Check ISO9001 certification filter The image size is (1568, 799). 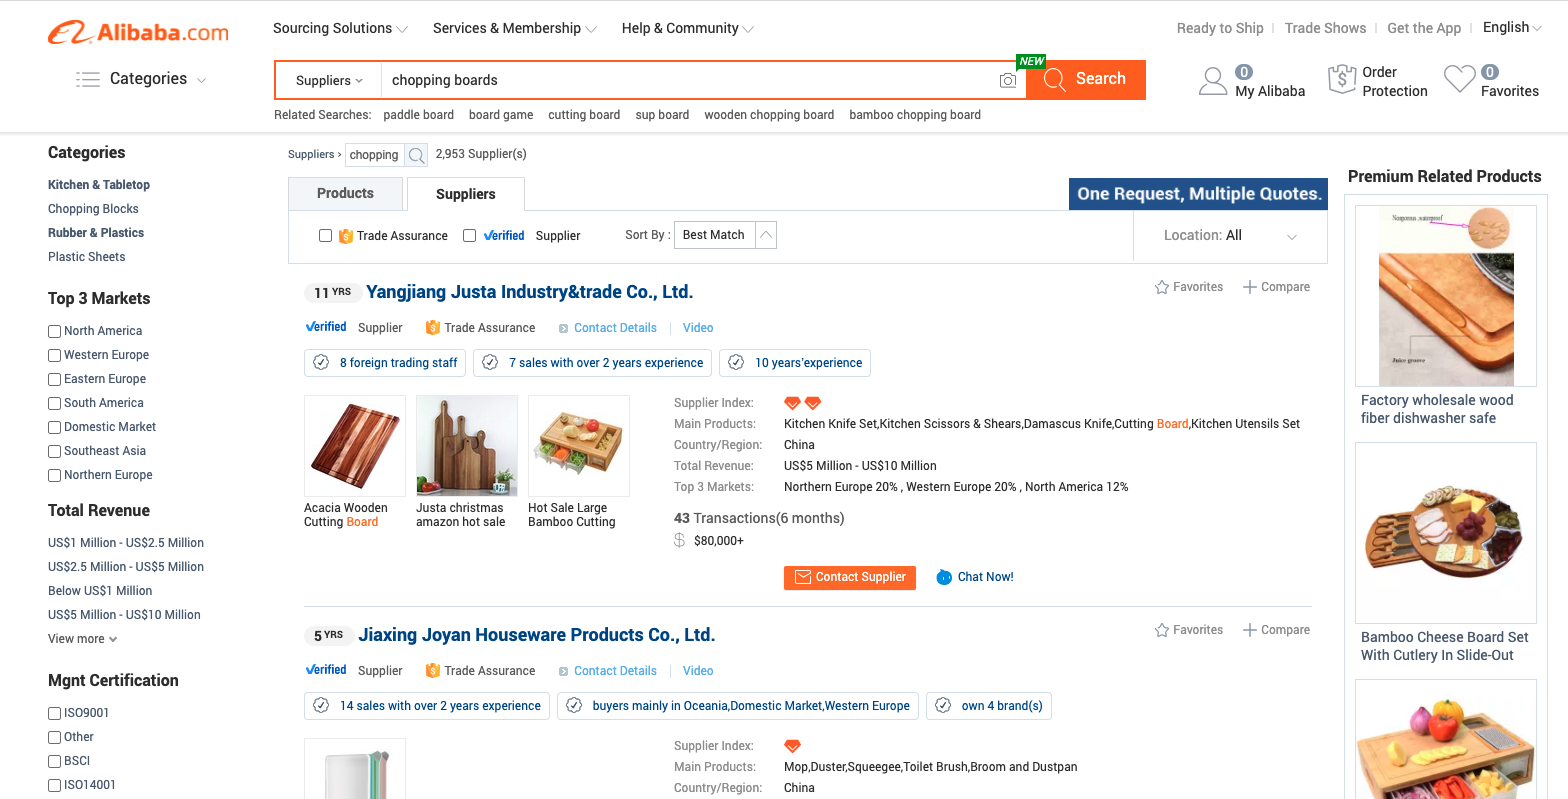click(x=55, y=713)
